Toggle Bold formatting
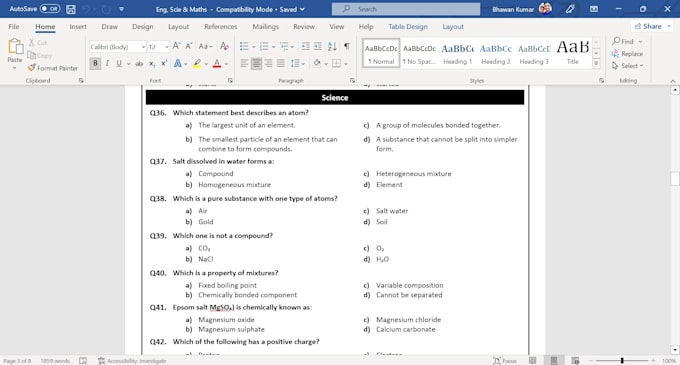The width and height of the screenshot is (680, 365). point(95,63)
